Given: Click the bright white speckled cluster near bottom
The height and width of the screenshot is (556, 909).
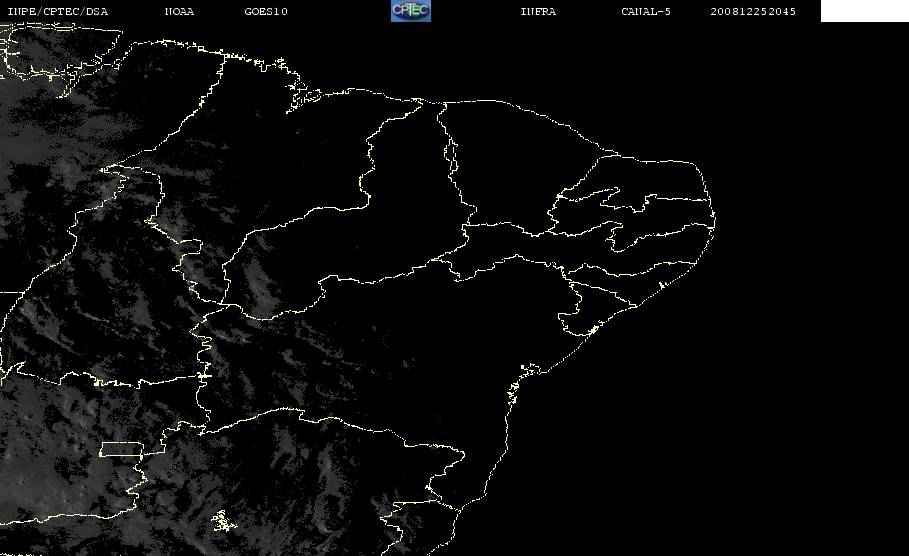Looking at the screenshot, I should click(224, 521).
